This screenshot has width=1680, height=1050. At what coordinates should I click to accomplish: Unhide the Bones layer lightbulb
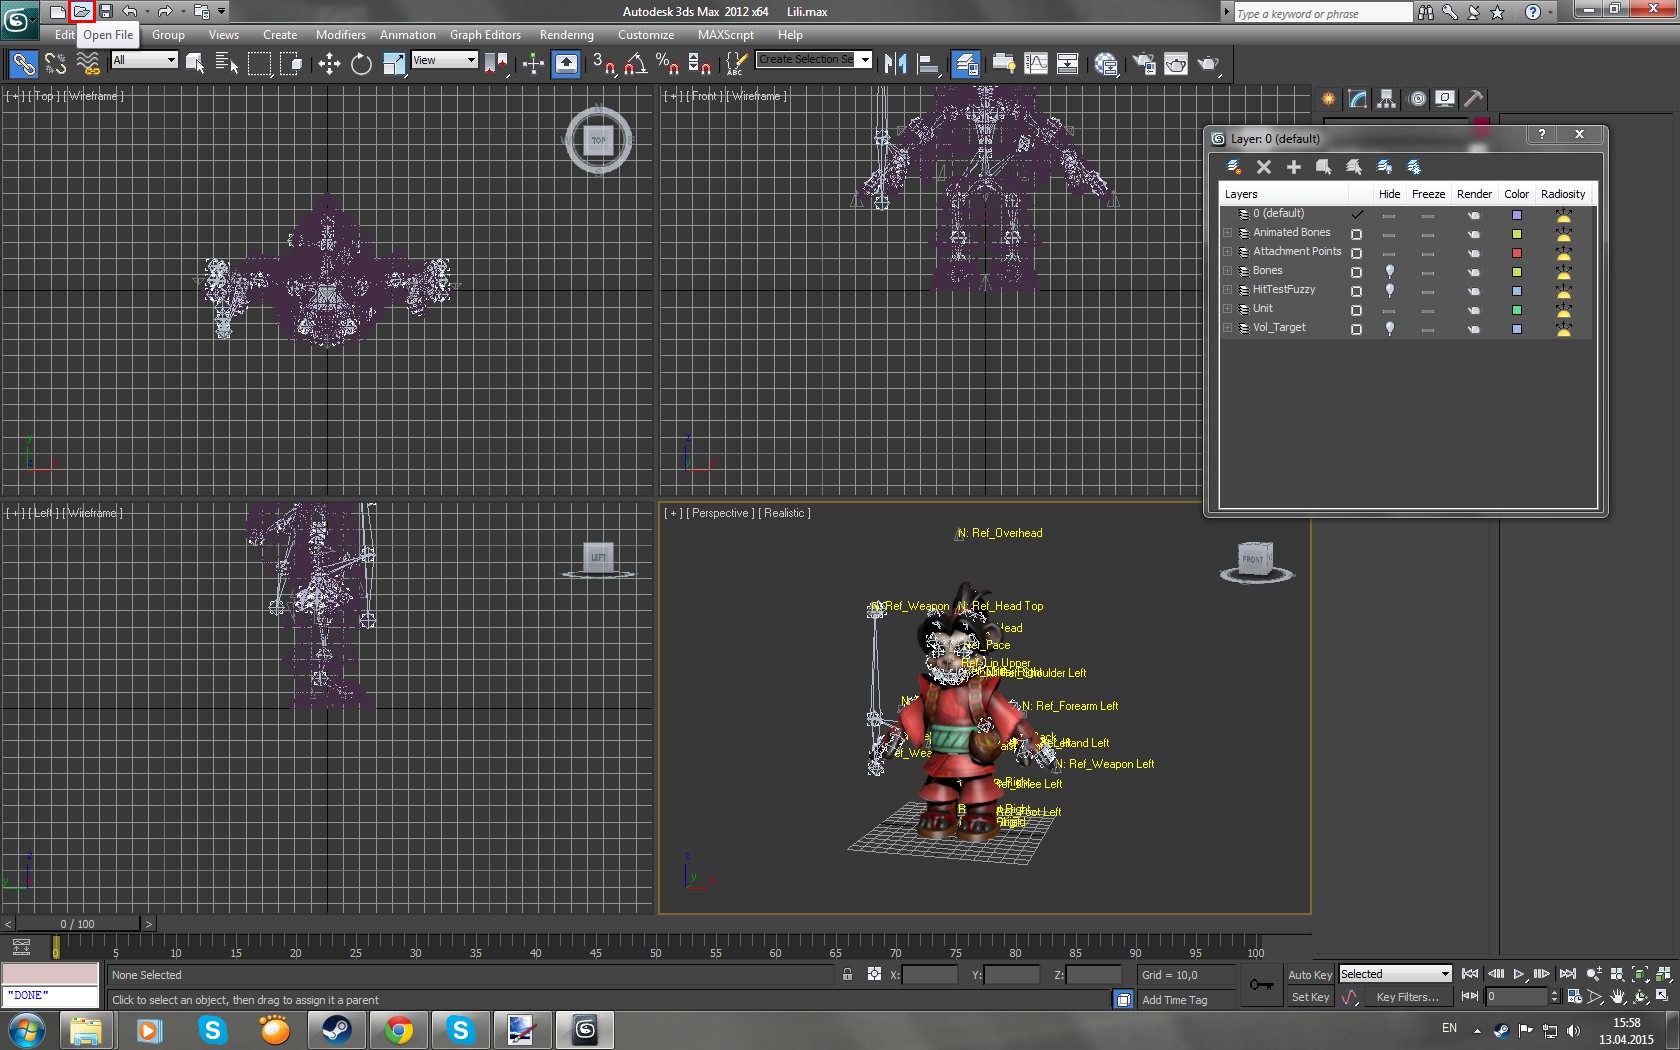tap(1389, 271)
